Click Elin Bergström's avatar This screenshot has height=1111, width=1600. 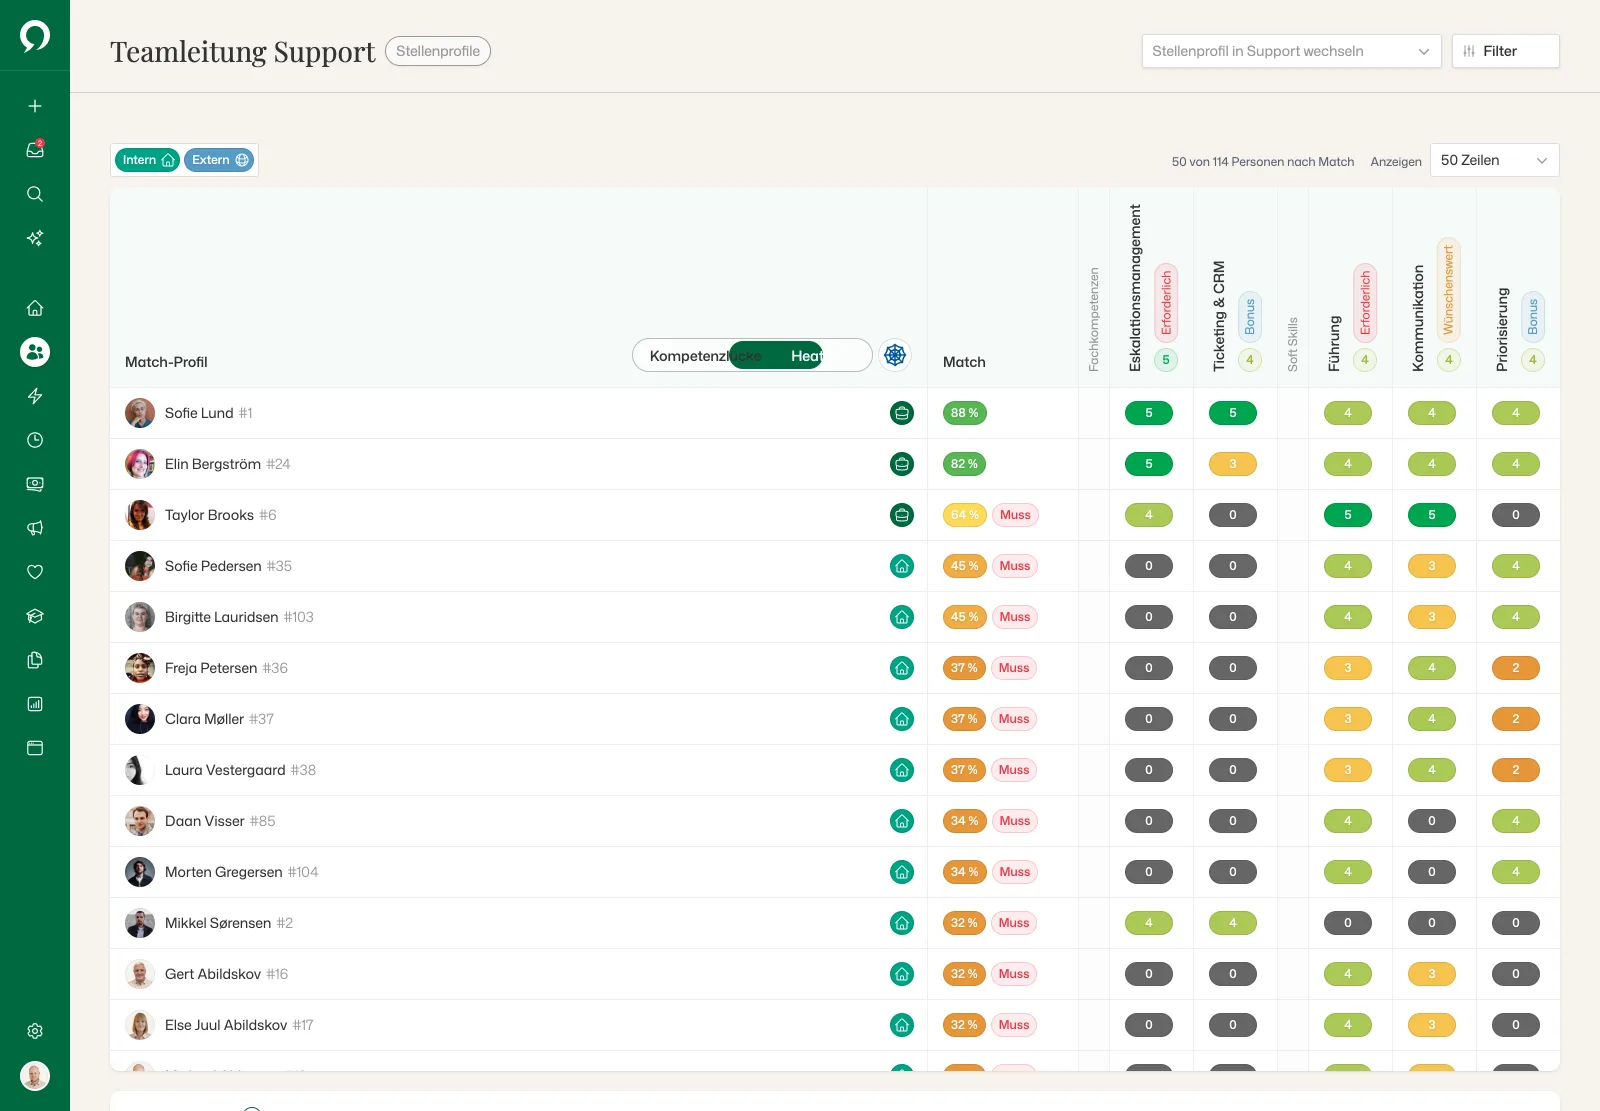tap(140, 464)
